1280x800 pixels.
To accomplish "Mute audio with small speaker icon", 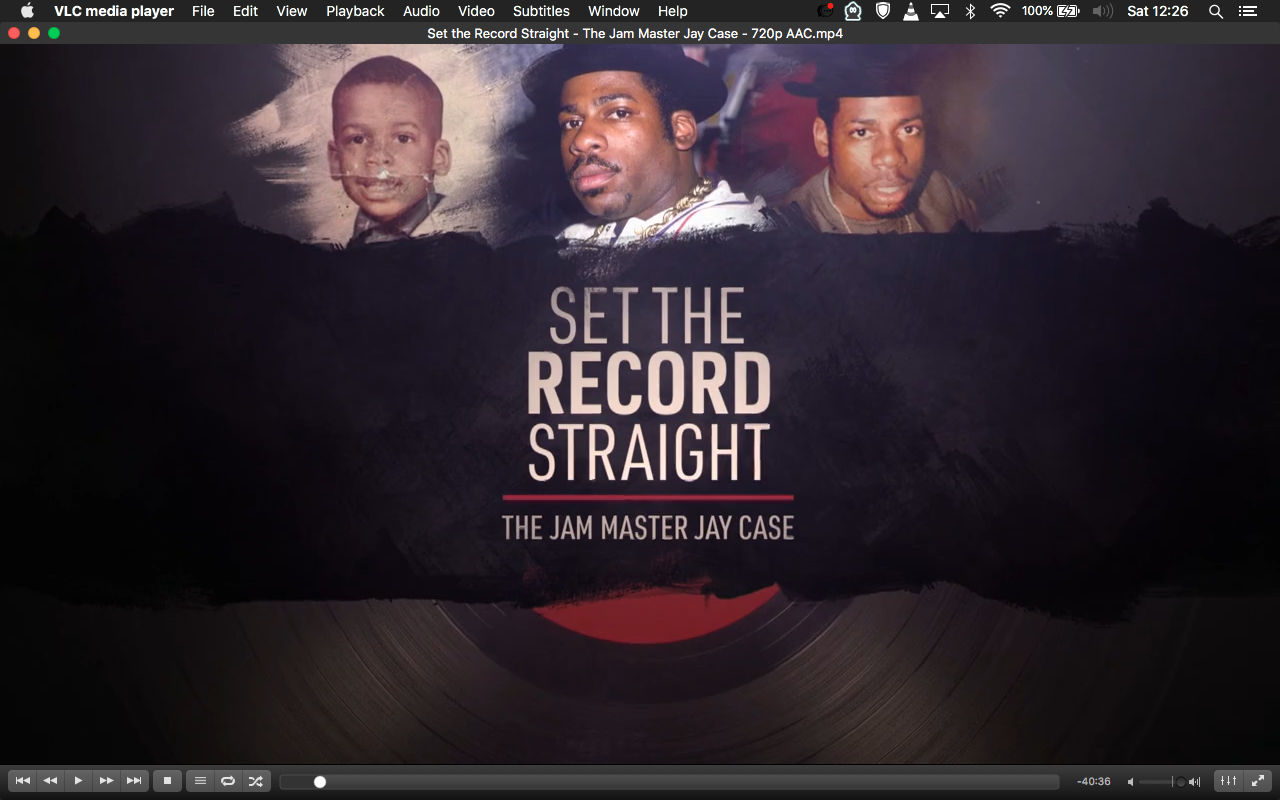I will click(x=1131, y=782).
